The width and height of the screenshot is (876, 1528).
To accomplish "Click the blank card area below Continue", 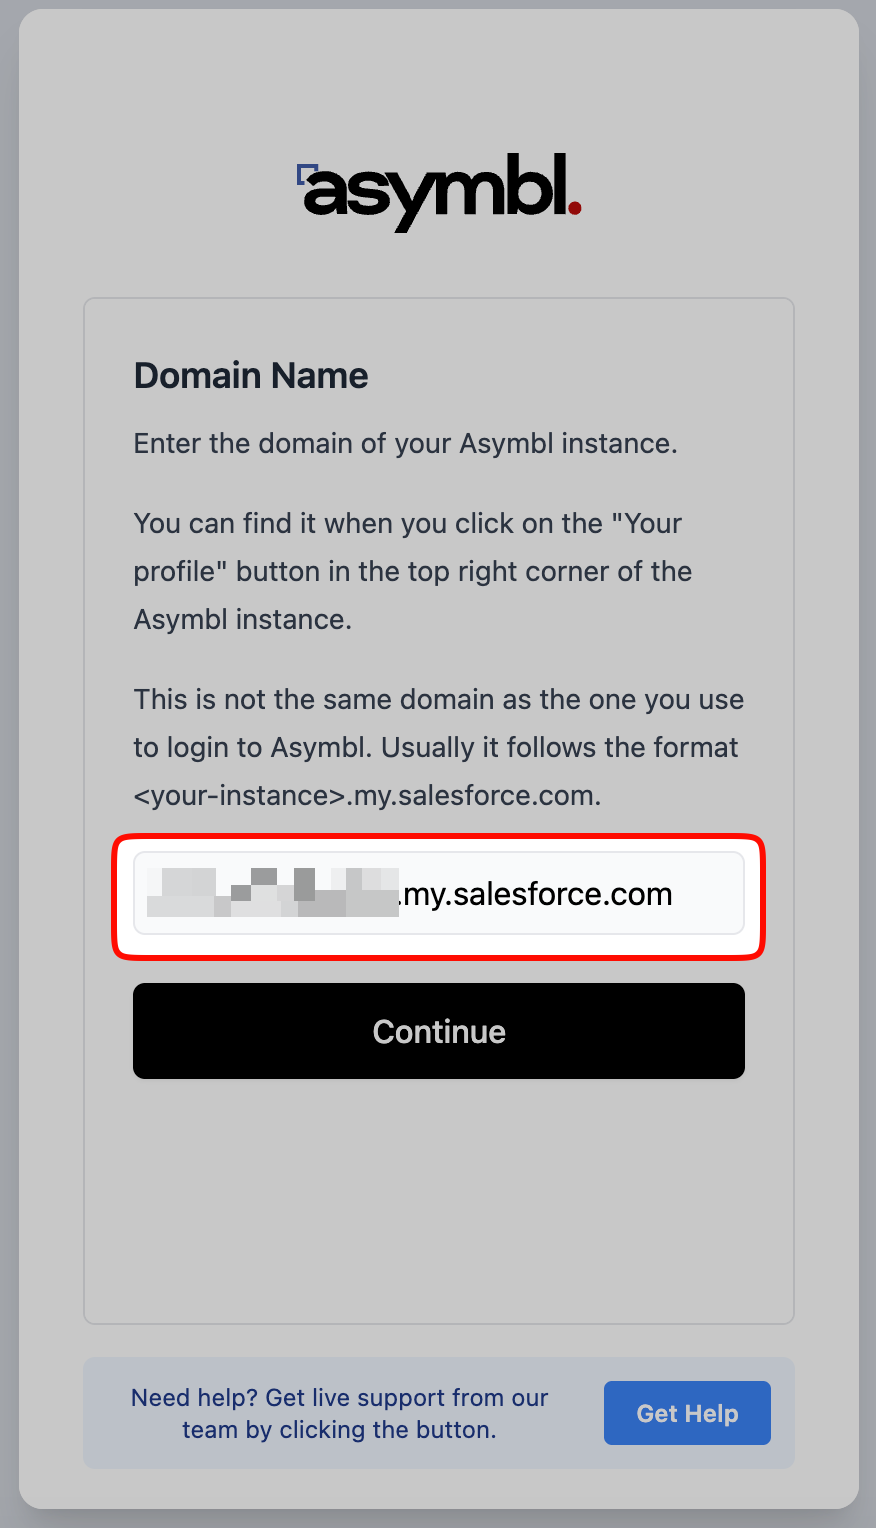I will pyautogui.click(x=438, y=1200).
